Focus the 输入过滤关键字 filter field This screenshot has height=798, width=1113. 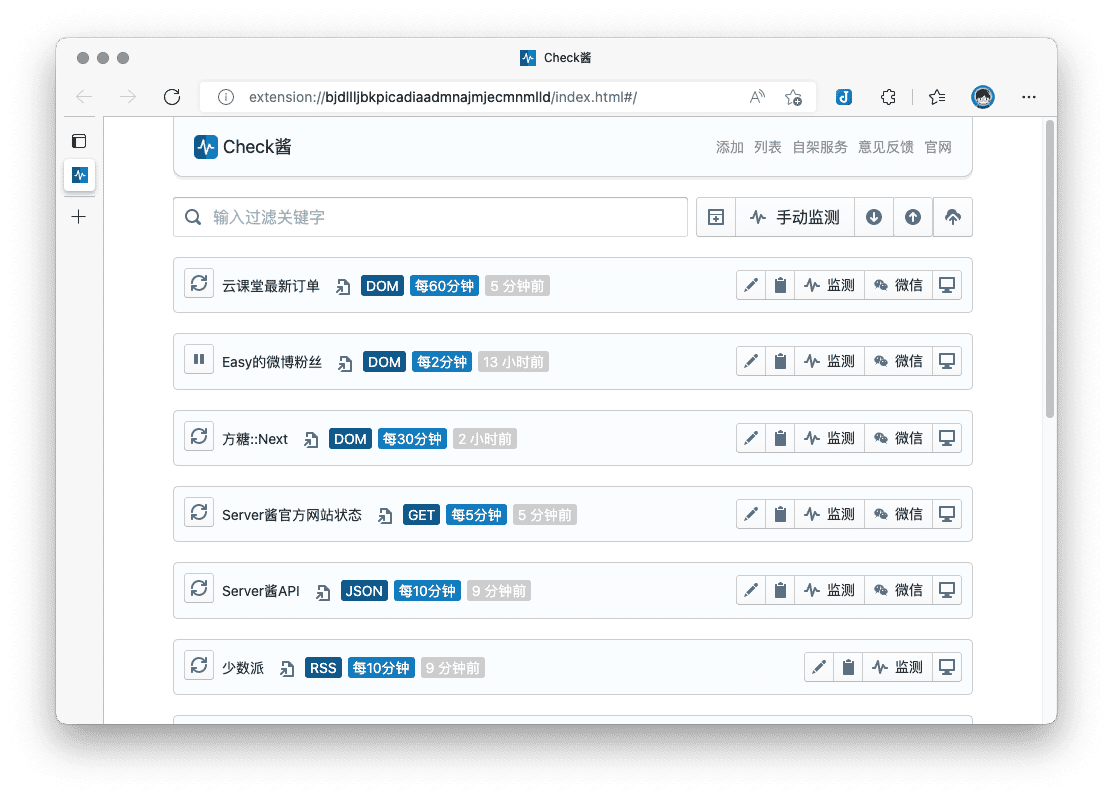tap(430, 217)
